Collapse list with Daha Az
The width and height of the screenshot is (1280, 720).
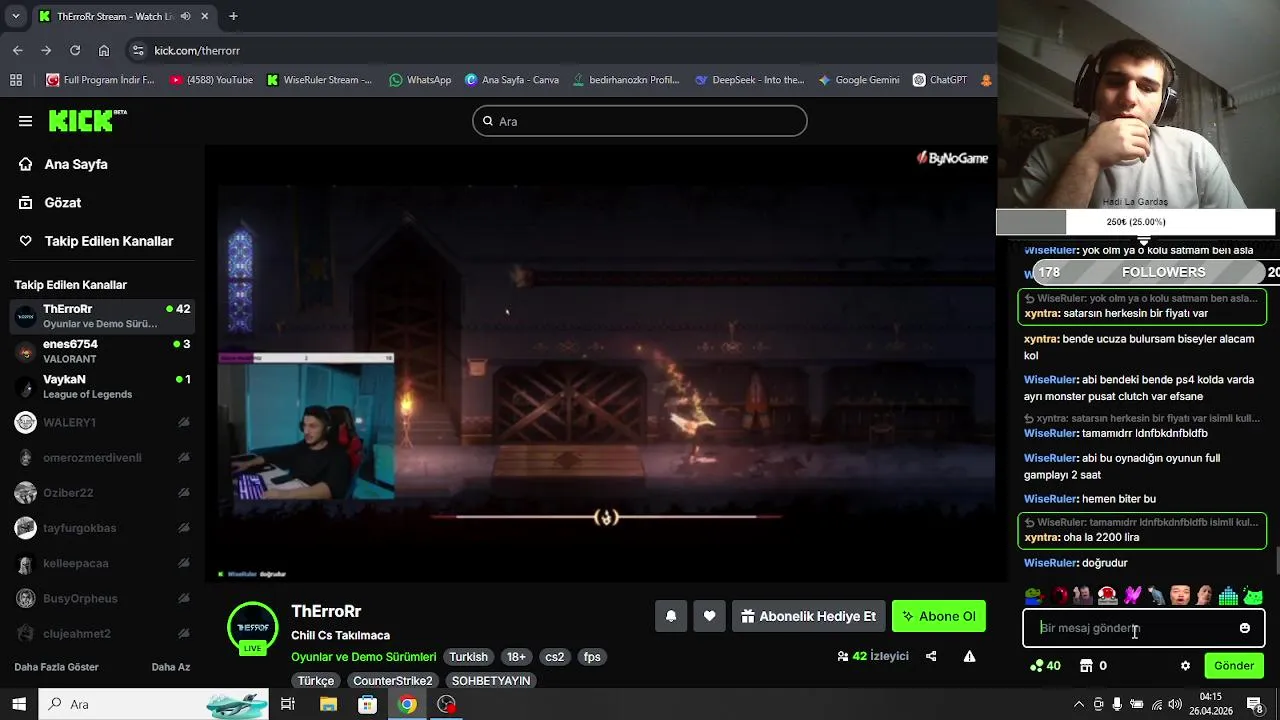point(171,667)
